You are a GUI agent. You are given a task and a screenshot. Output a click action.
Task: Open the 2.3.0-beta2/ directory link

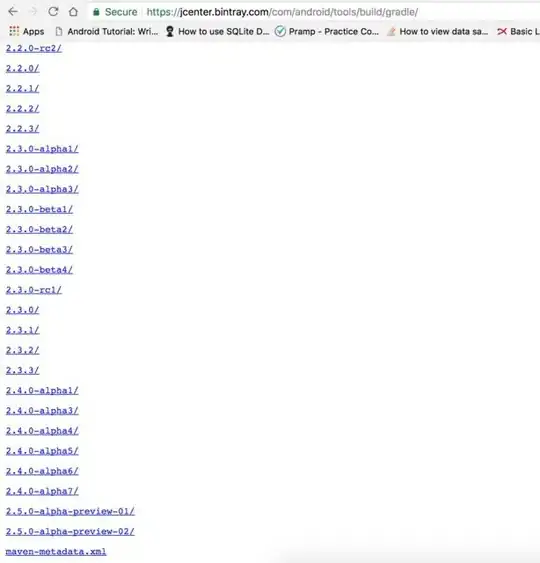tap(39, 229)
